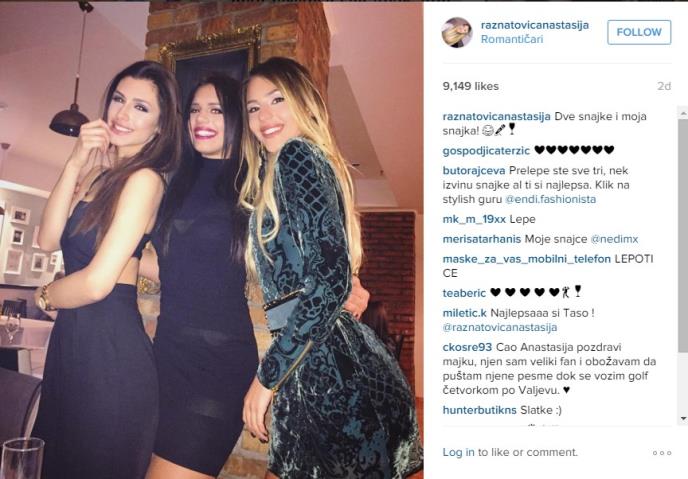Viewport: 688px width, 479px height.
Task: Open the @endi.fashionista mention
Action: [x=550, y=199]
